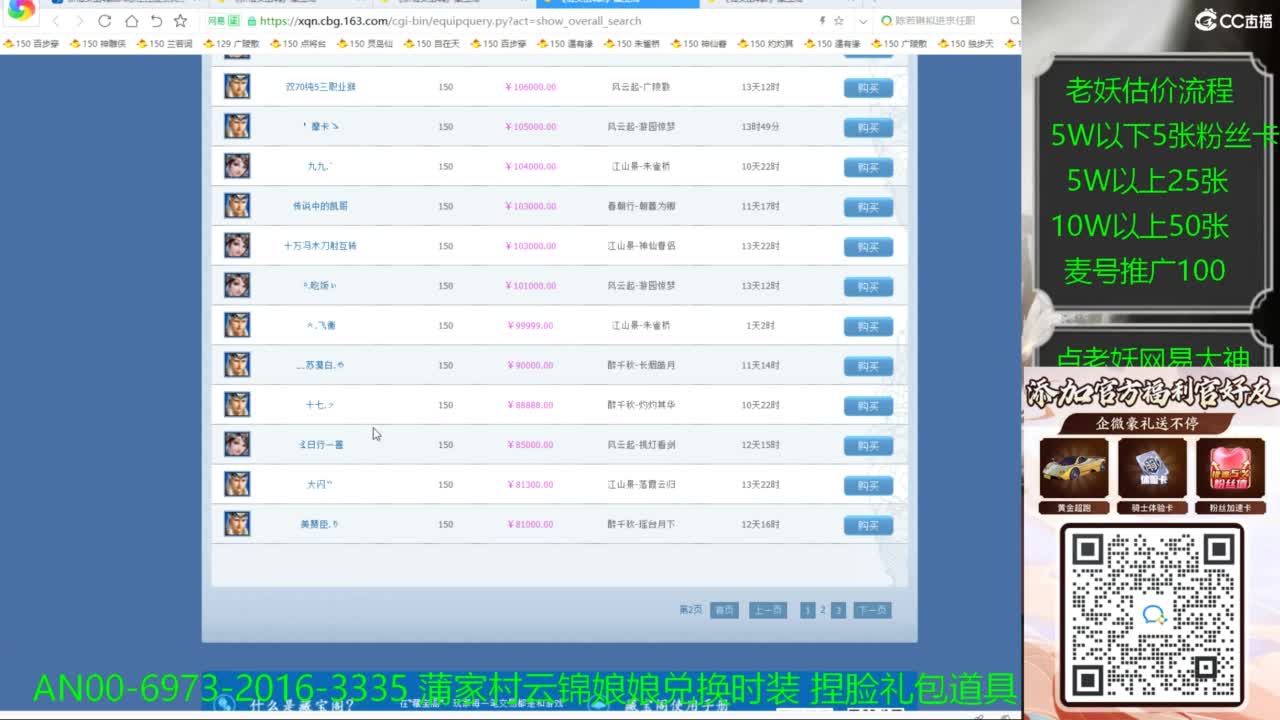The image size is (1280, 720).
Task: Jump to page 3 in pagination
Action: click(838, 610)
